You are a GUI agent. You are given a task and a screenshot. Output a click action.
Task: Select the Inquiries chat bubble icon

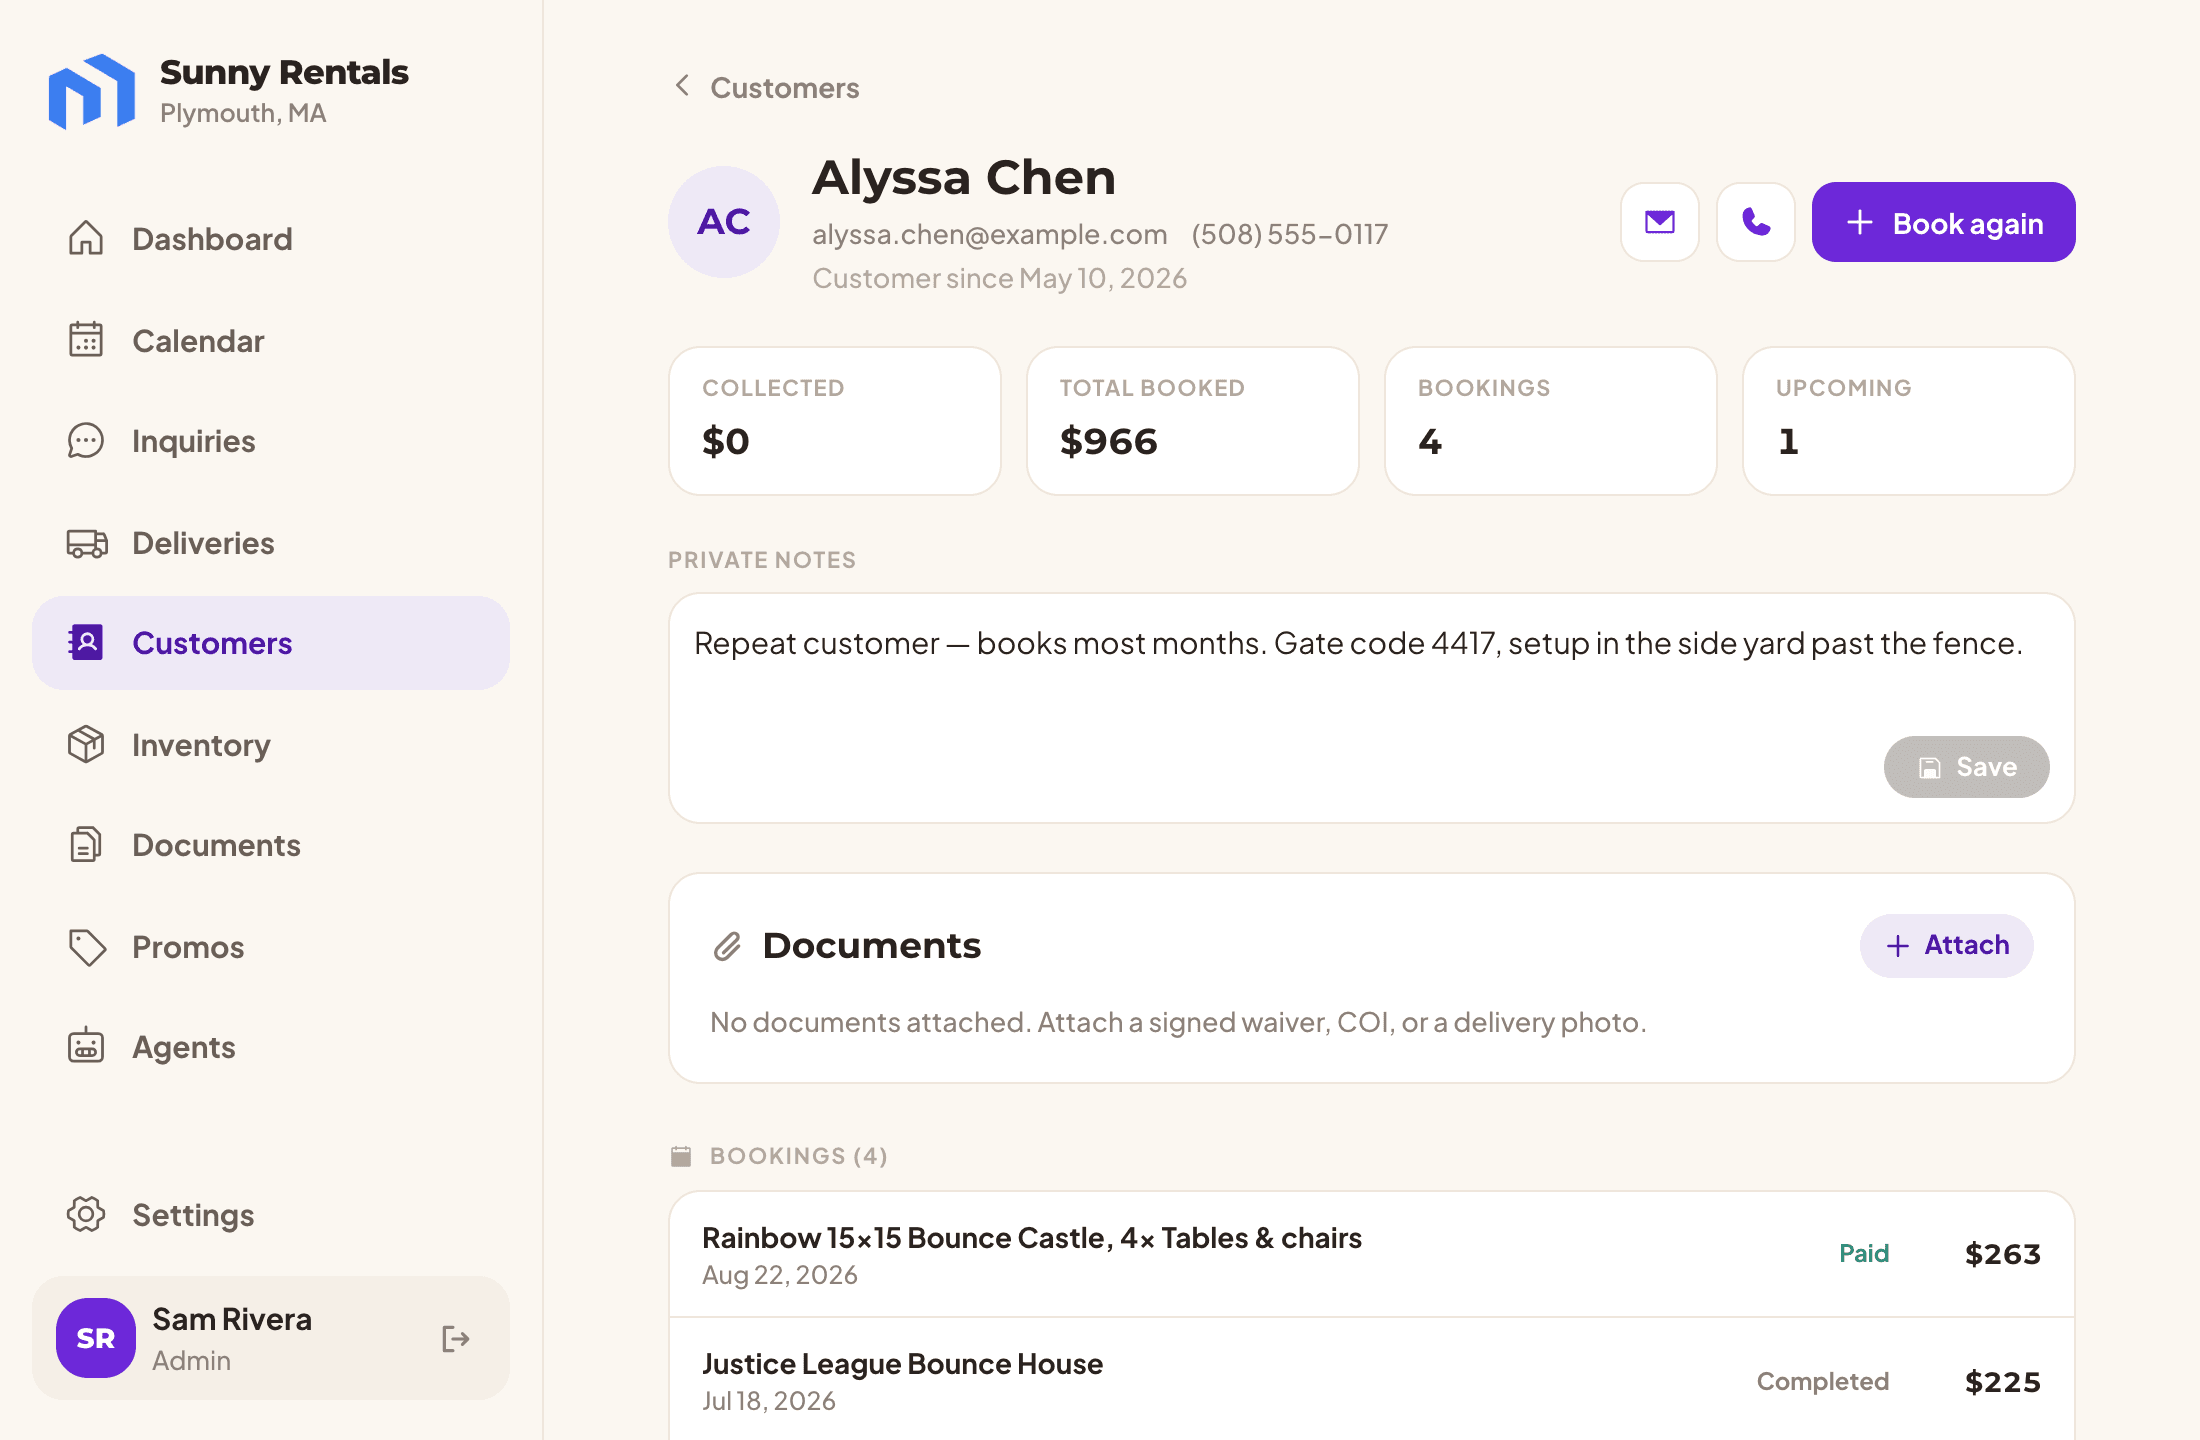coord(86,441)
